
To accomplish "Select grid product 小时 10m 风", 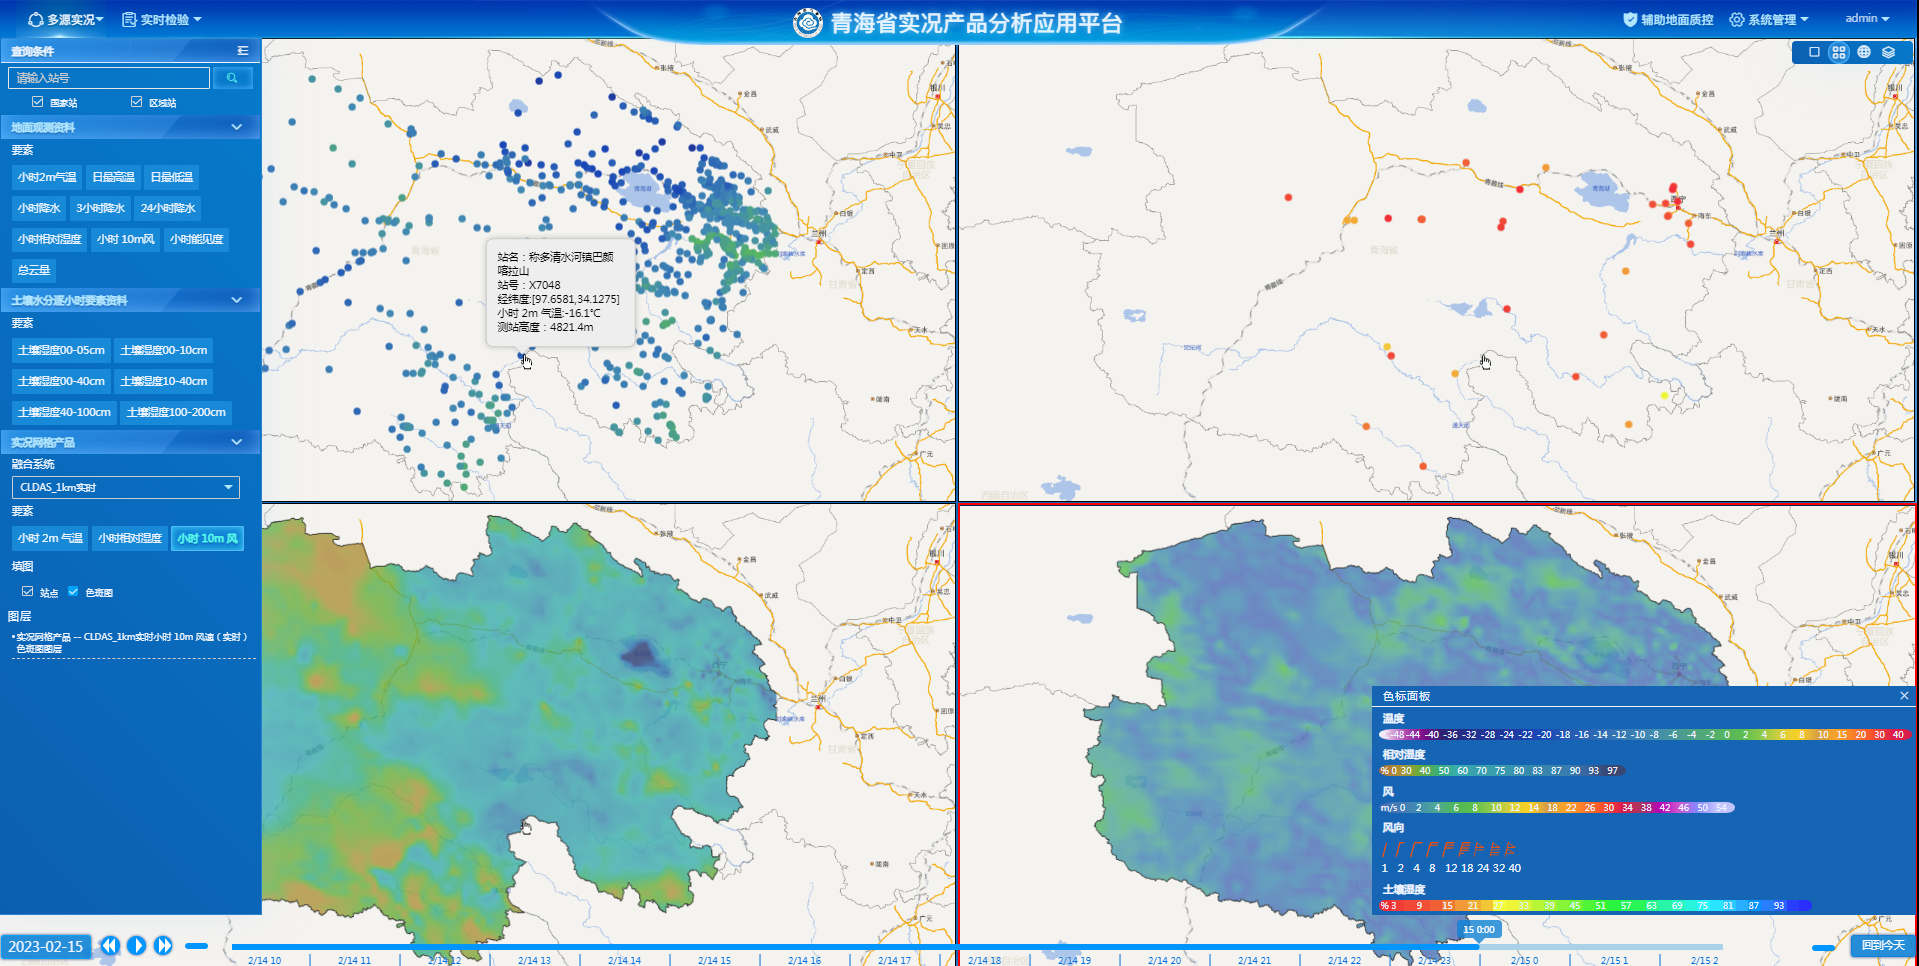I will tap(208, 538).
